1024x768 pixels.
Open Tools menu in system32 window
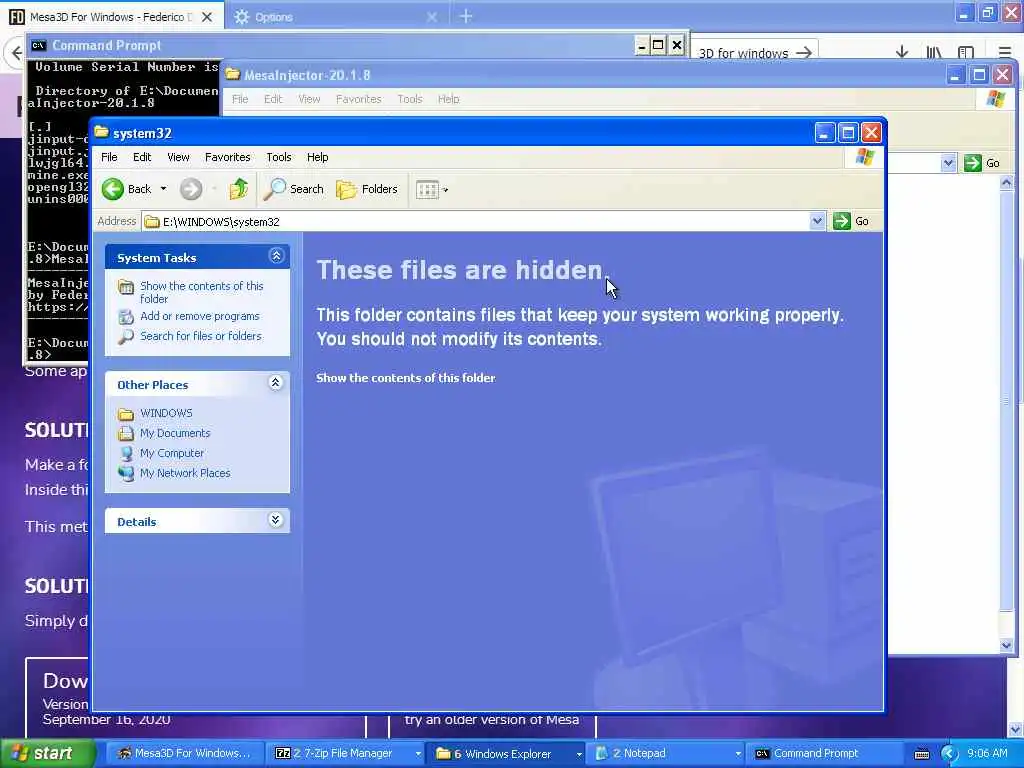pyautogui.click(x=279, y=157)
